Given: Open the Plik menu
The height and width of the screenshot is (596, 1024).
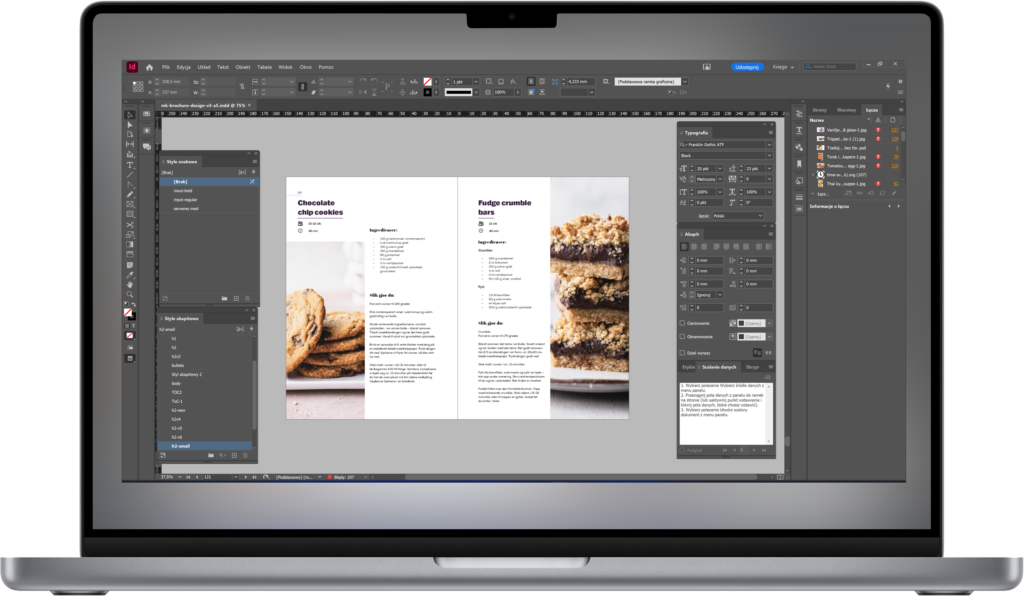Looking at the screenshot, I should coord(166,67).
